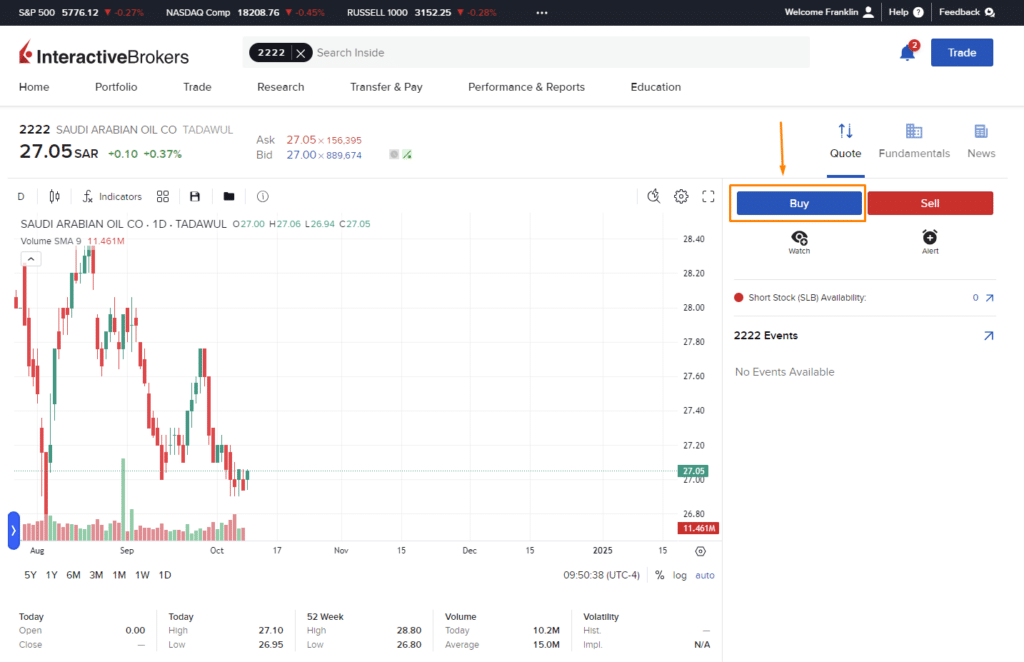Enter fullscreen using the expand icon
Image resolution: width=1024 pixels, height=662 pixels.
(708, 196)
